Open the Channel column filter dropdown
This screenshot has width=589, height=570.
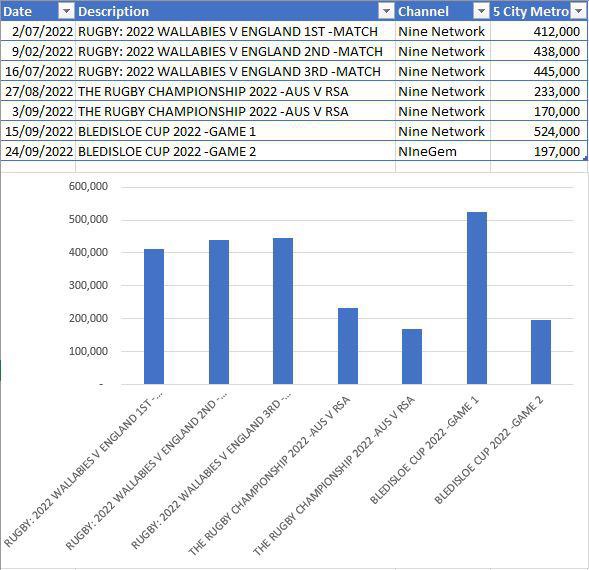(481, 12)
